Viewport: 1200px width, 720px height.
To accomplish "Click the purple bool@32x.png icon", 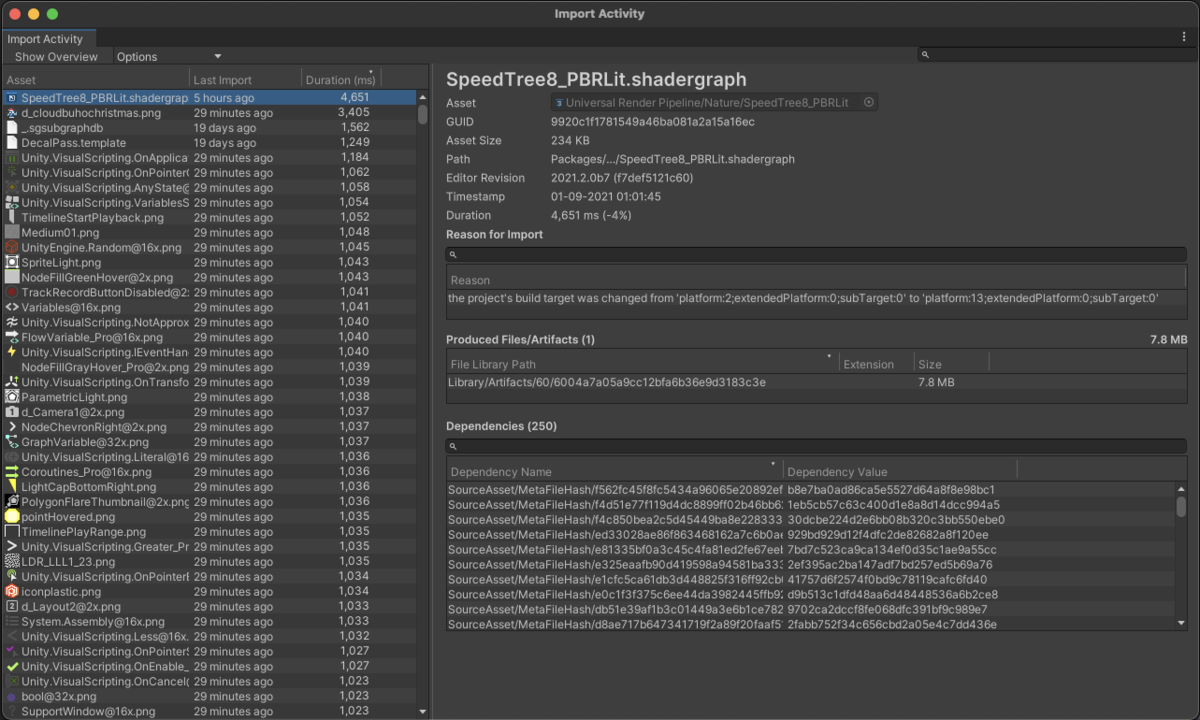I will pos(12,696).
